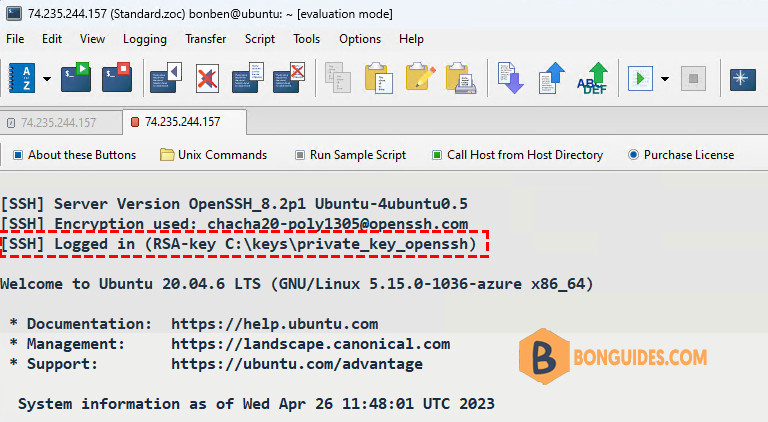Select the active 74.235.244.157 tab with red icon
The height and width of the screenshot is (422, 768).
pos(185,122)
